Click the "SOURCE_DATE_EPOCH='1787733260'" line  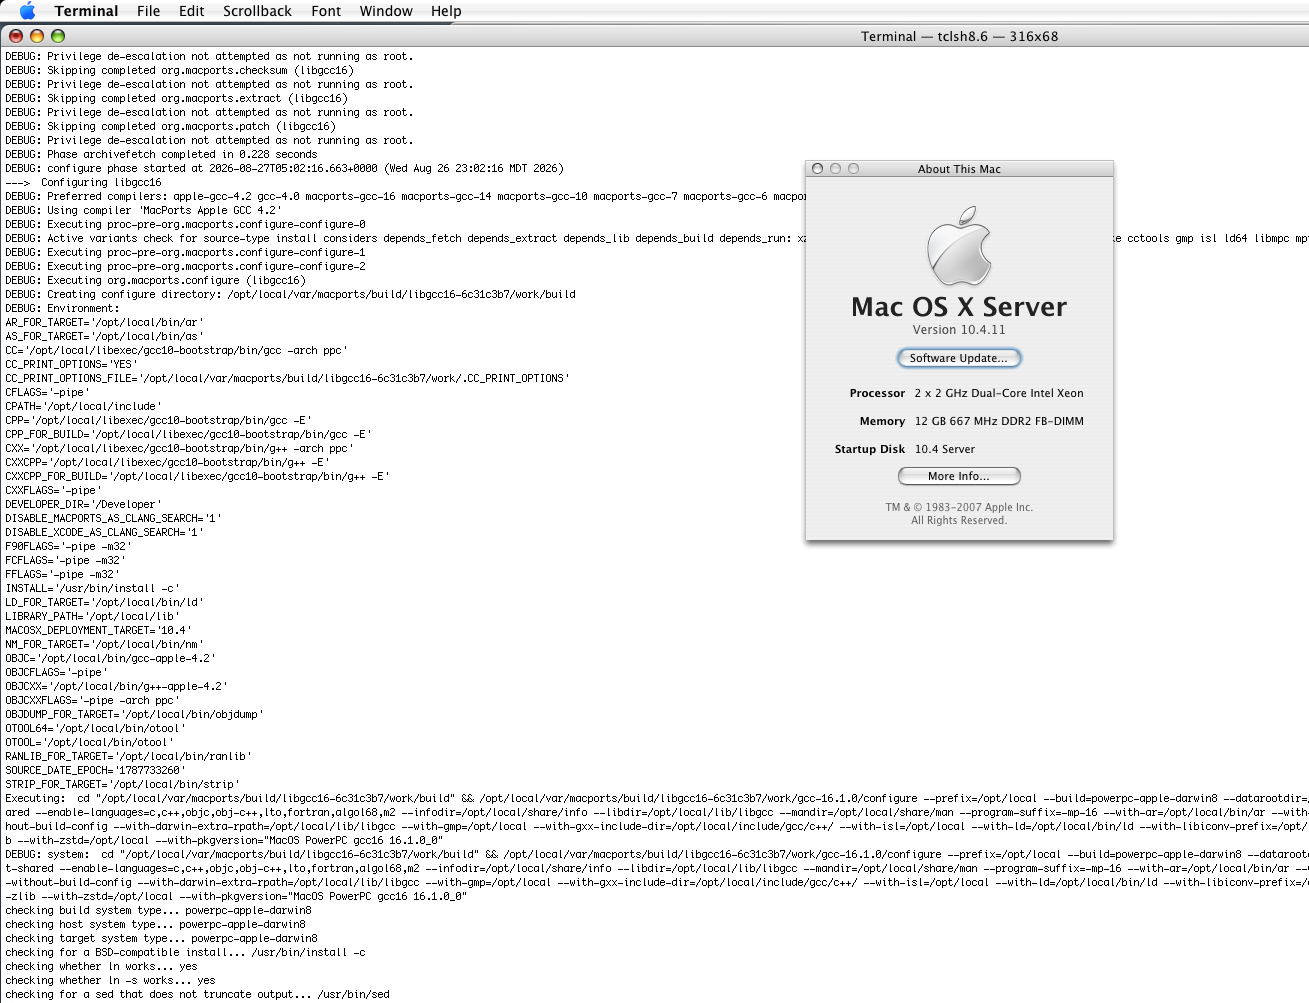(95, 770)
